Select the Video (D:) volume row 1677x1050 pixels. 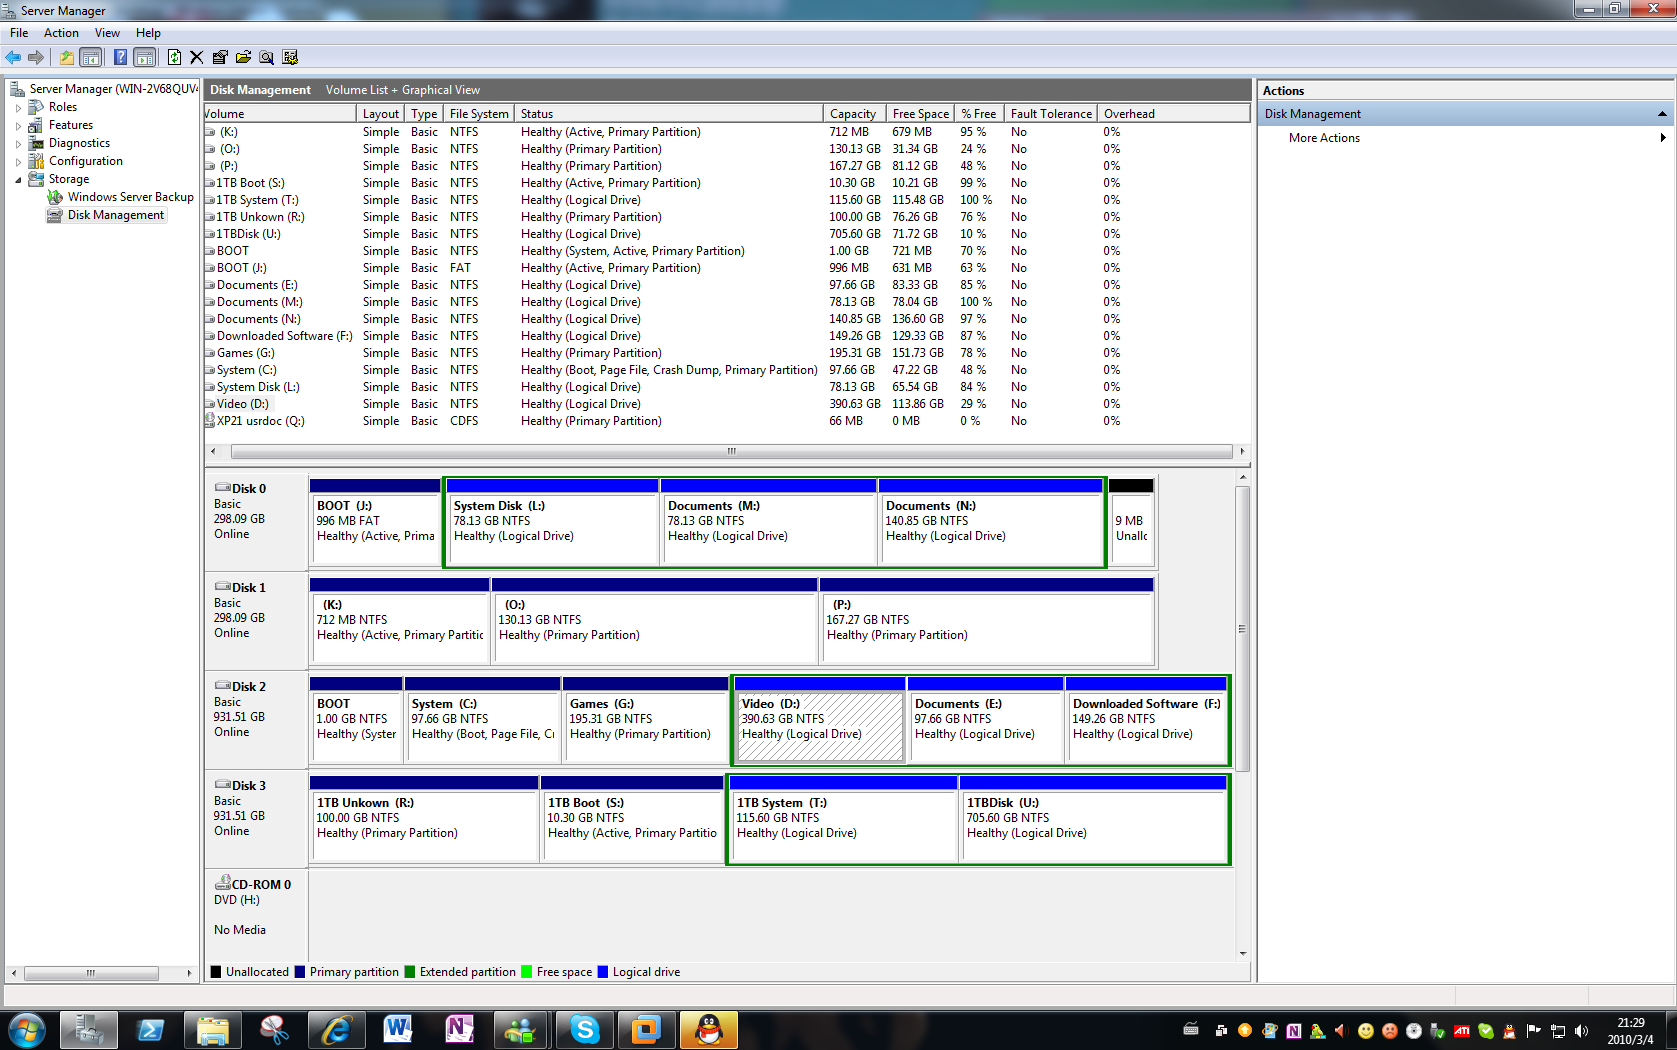(x=727, y=404)
